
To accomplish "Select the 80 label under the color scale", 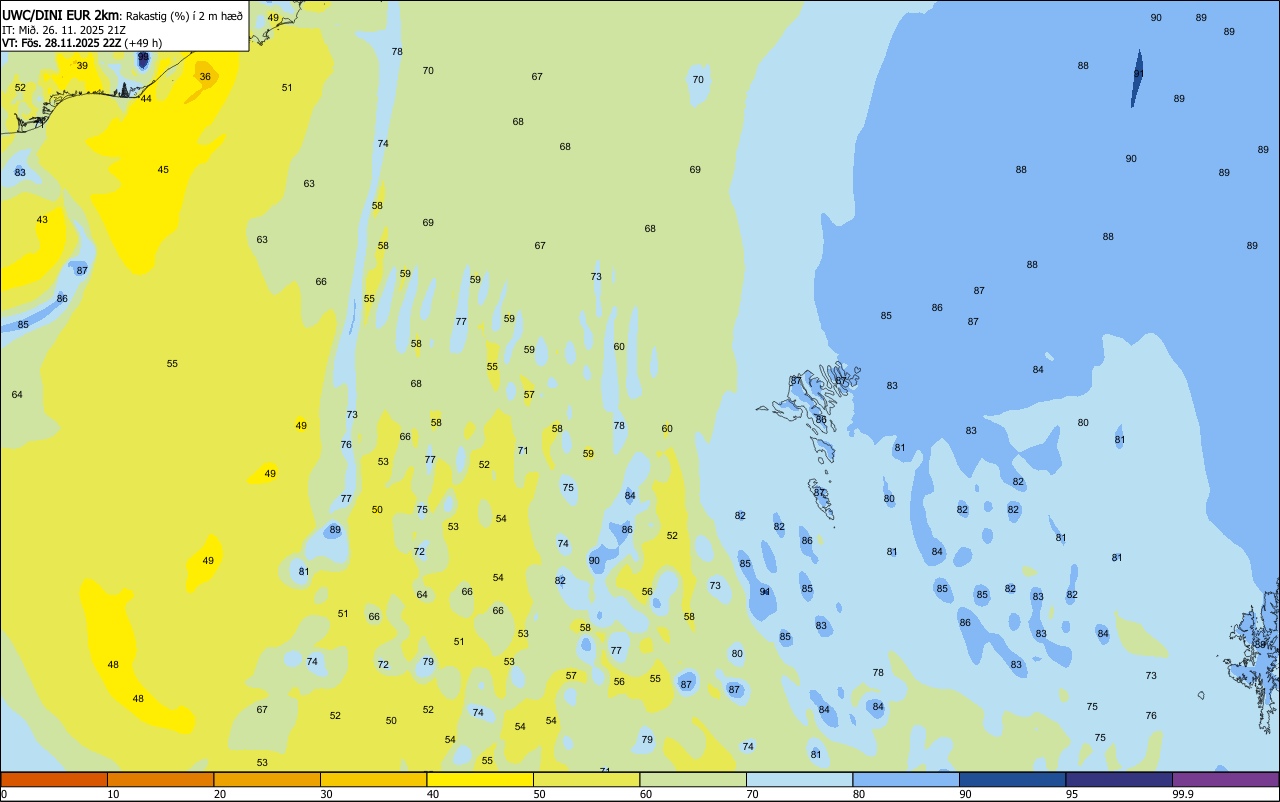I will tap(859, 794).
